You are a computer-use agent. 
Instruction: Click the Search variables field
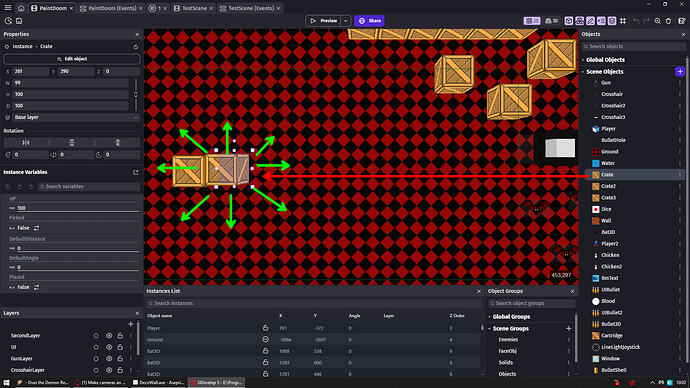coord(89,187)
